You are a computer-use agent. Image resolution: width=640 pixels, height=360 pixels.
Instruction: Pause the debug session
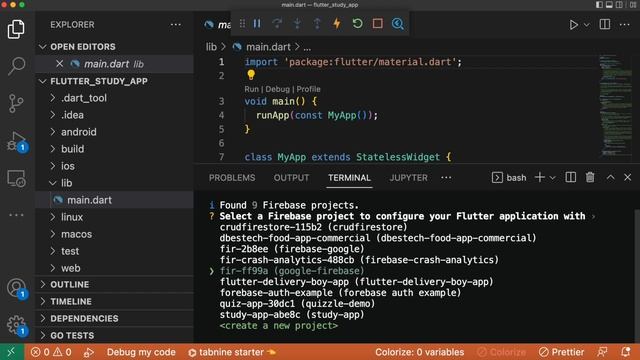pyautogui.click(x=257, y=24)
